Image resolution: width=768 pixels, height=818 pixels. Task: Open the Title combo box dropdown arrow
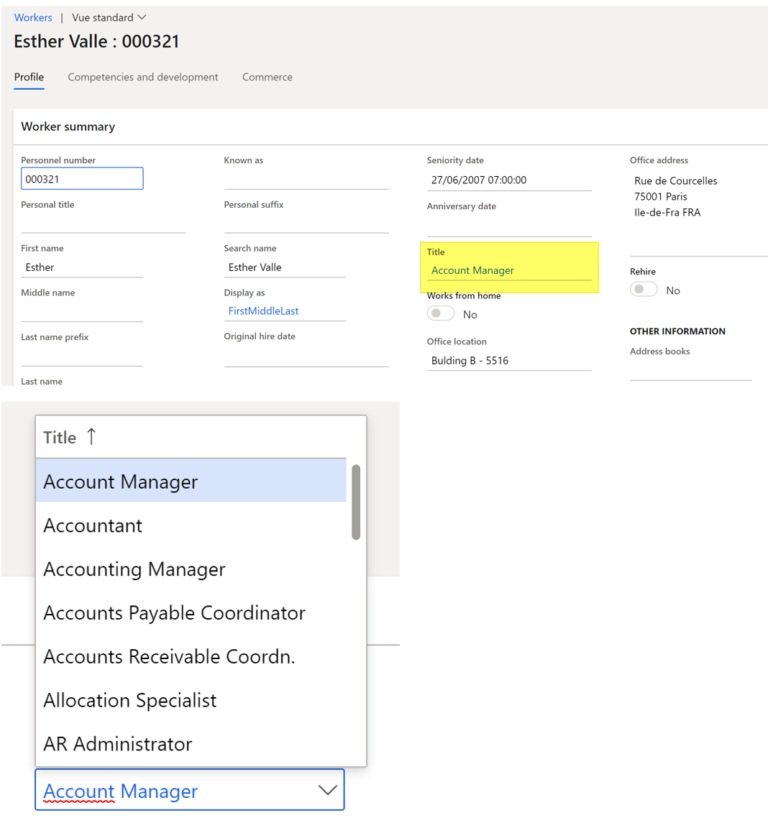point(328,789)
